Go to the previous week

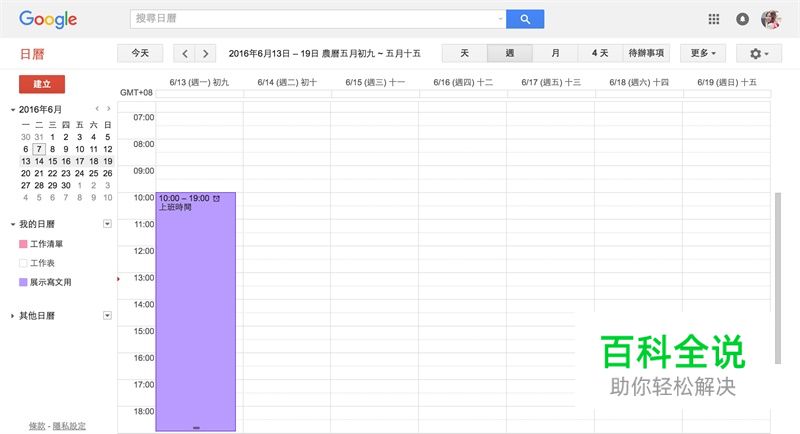185,54
